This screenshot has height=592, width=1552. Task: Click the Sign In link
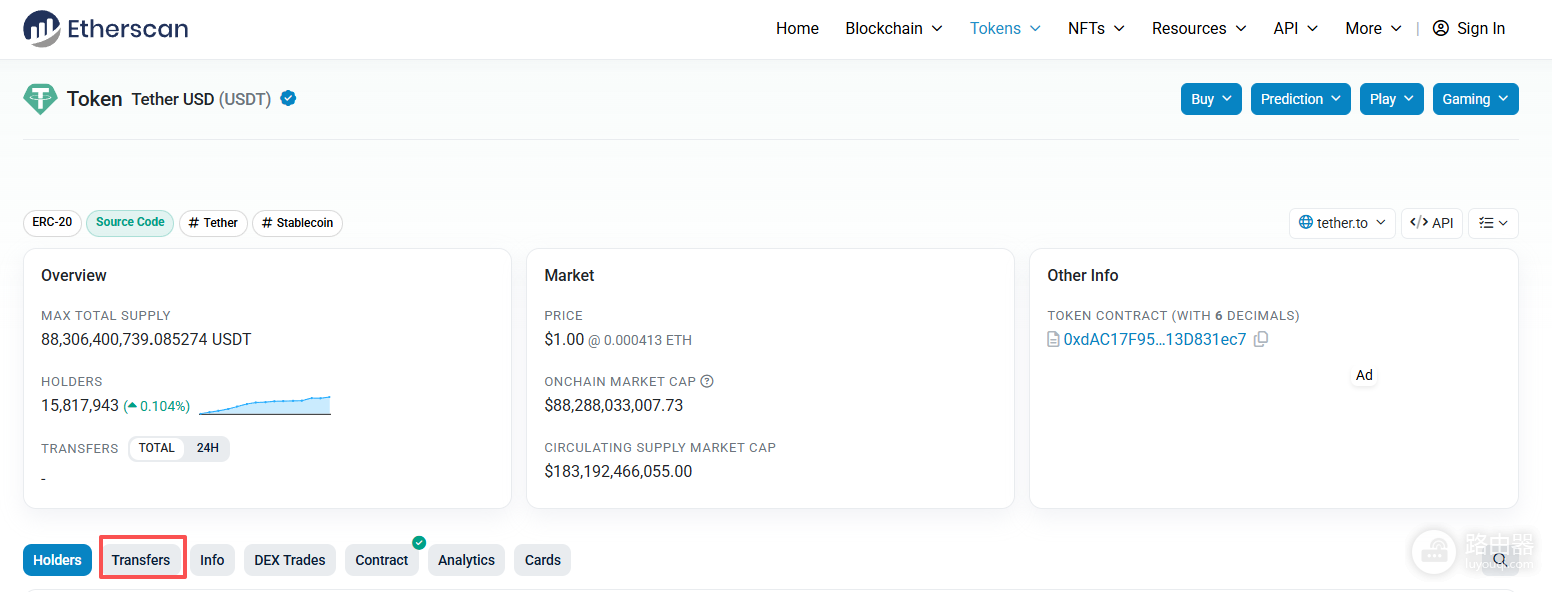coord(1469,28)
